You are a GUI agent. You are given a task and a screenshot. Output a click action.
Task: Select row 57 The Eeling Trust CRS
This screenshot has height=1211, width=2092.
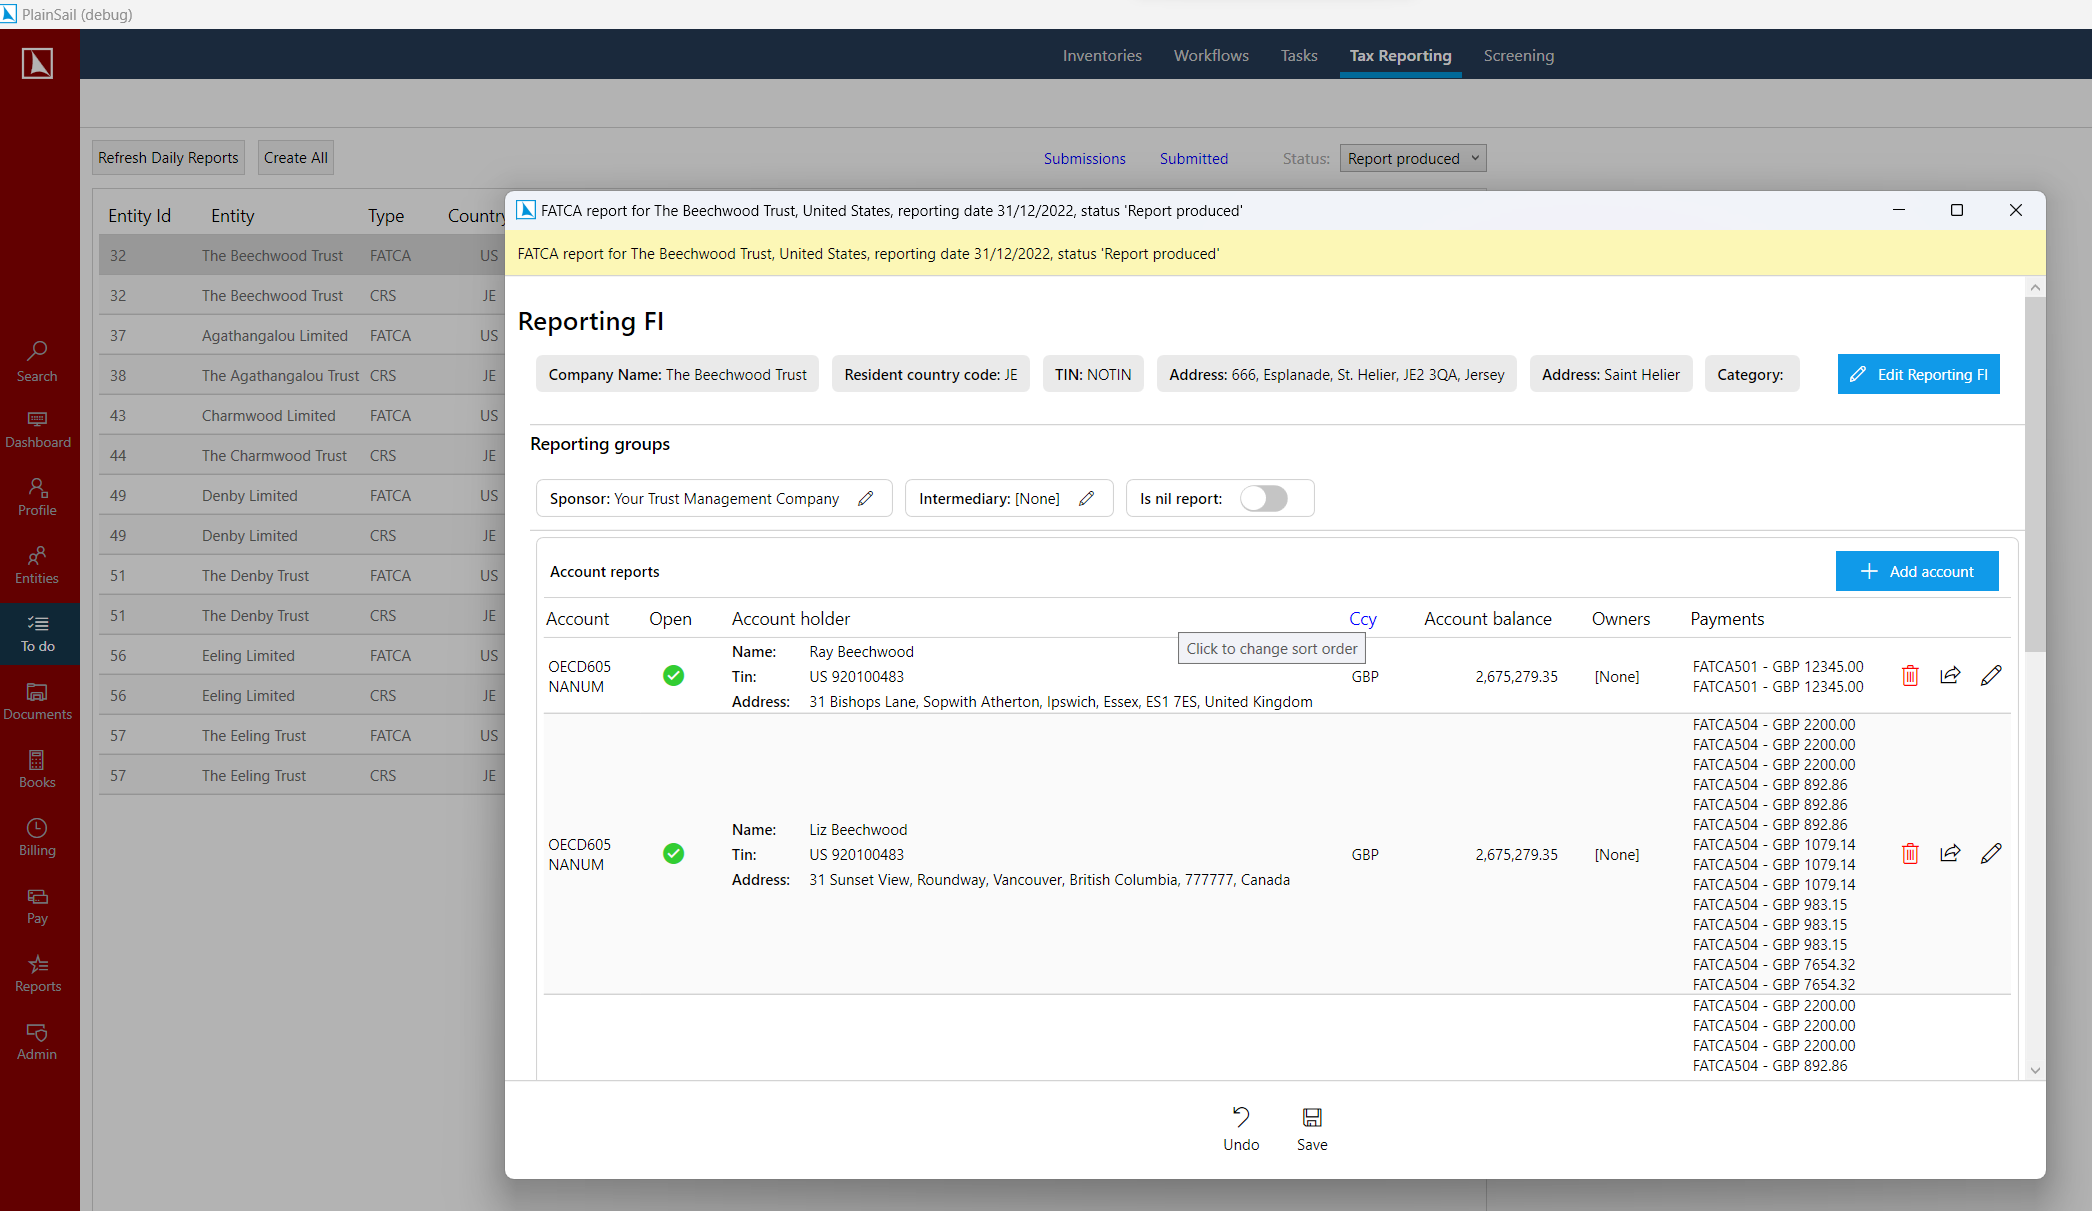[301, 776]
